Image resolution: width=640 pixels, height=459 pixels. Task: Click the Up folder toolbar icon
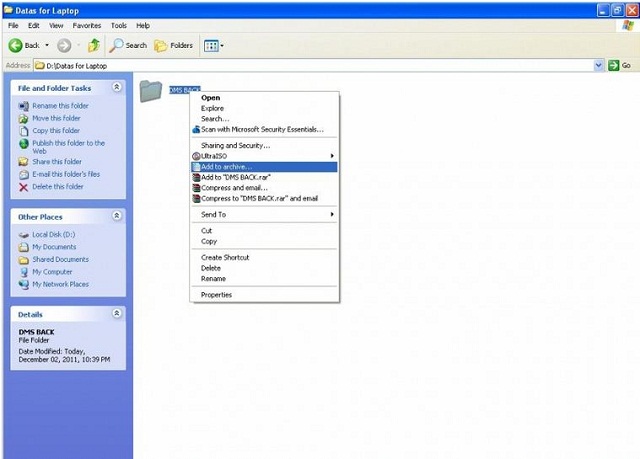tap(94, 45)
